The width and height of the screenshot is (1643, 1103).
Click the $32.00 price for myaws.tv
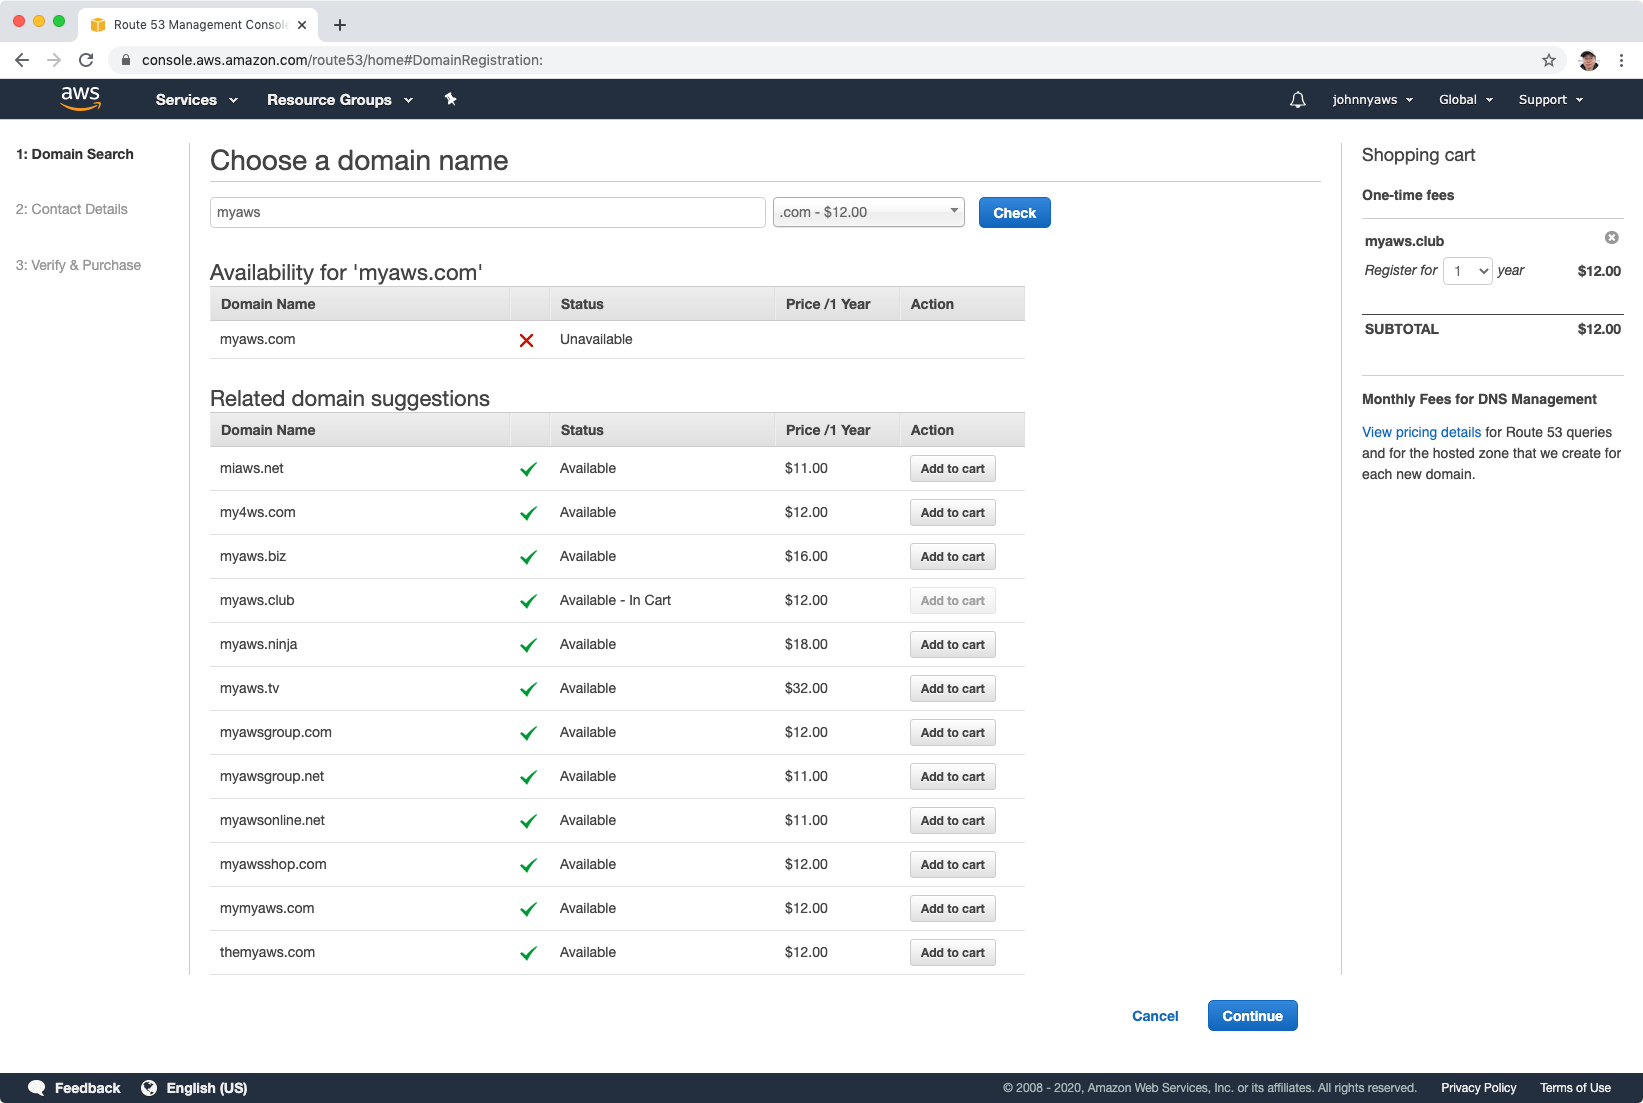tap(806, 689)
